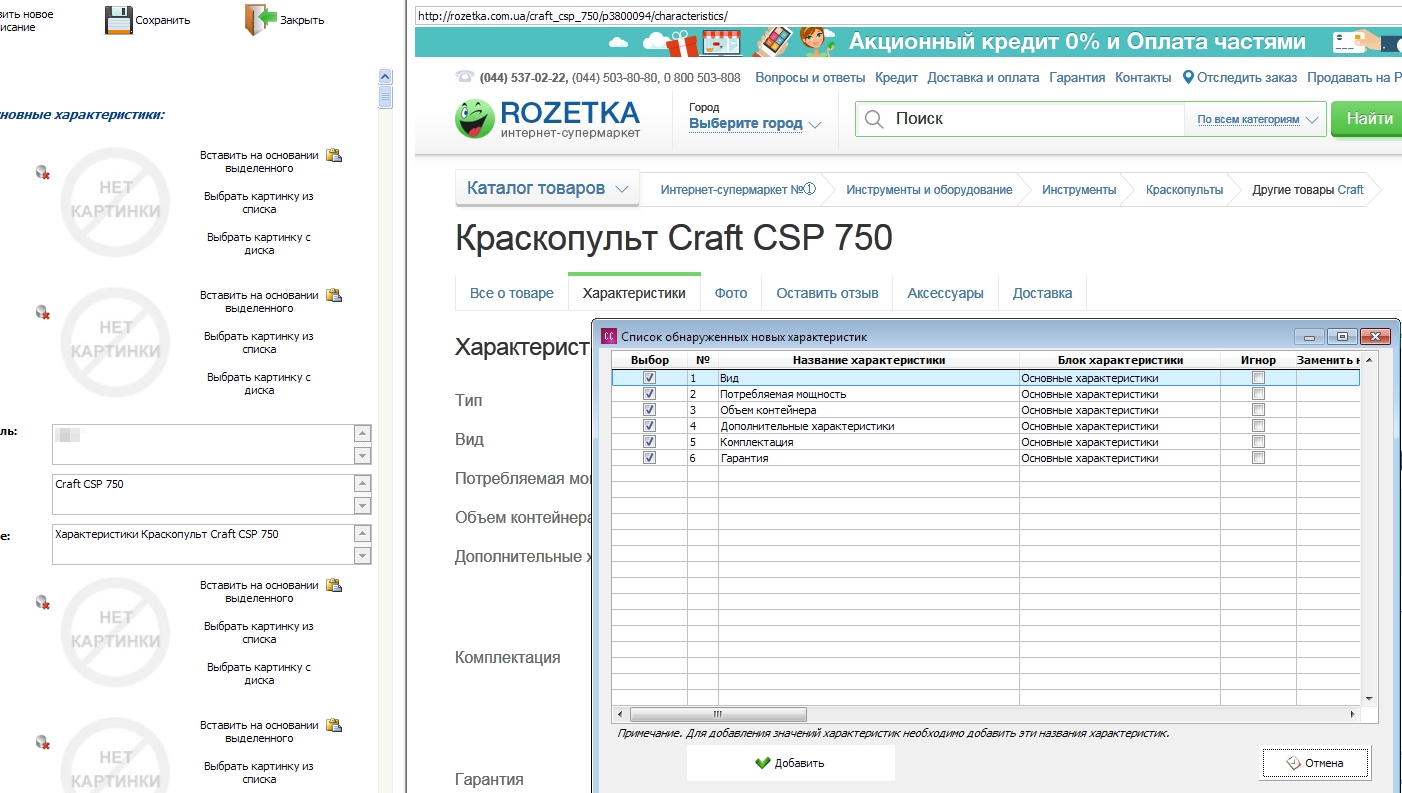The width and height of the screenshot is (1402, 793).
Task: Click the Блок характеристики column header
Action: [1120, 360]
